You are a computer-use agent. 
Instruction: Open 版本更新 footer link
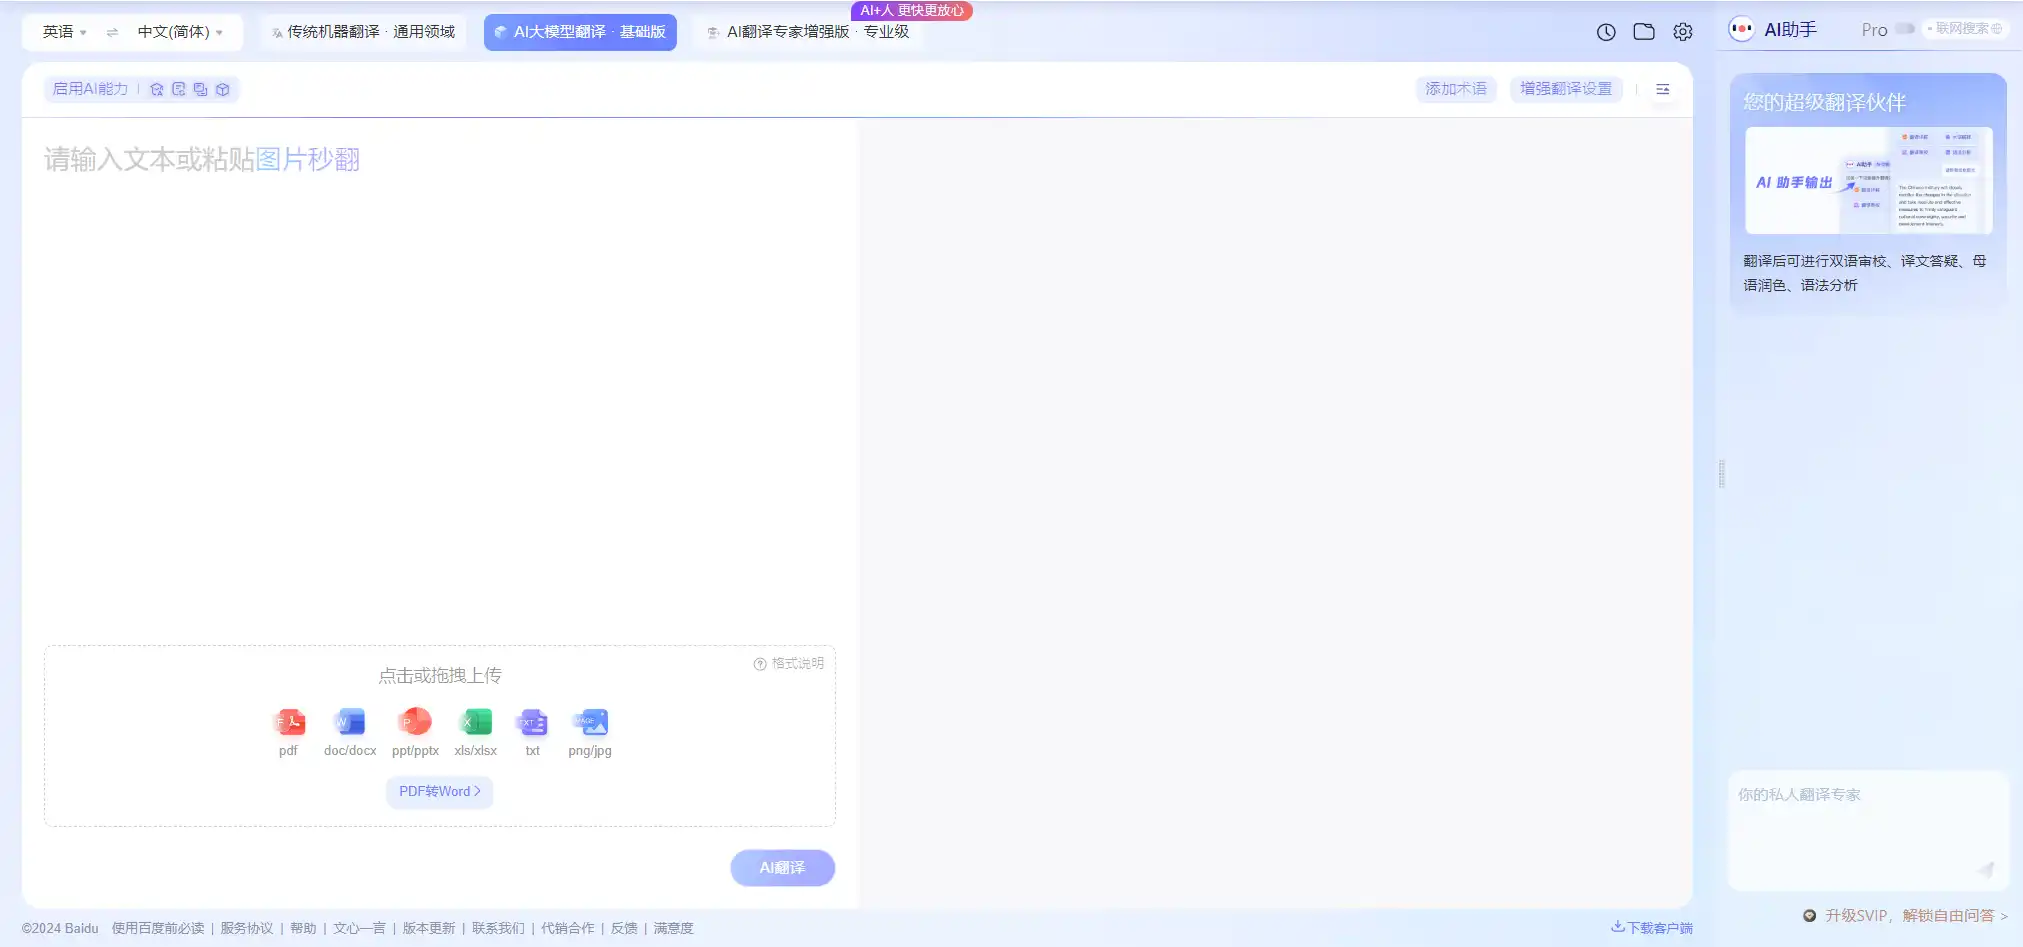[x=429, y=928]
